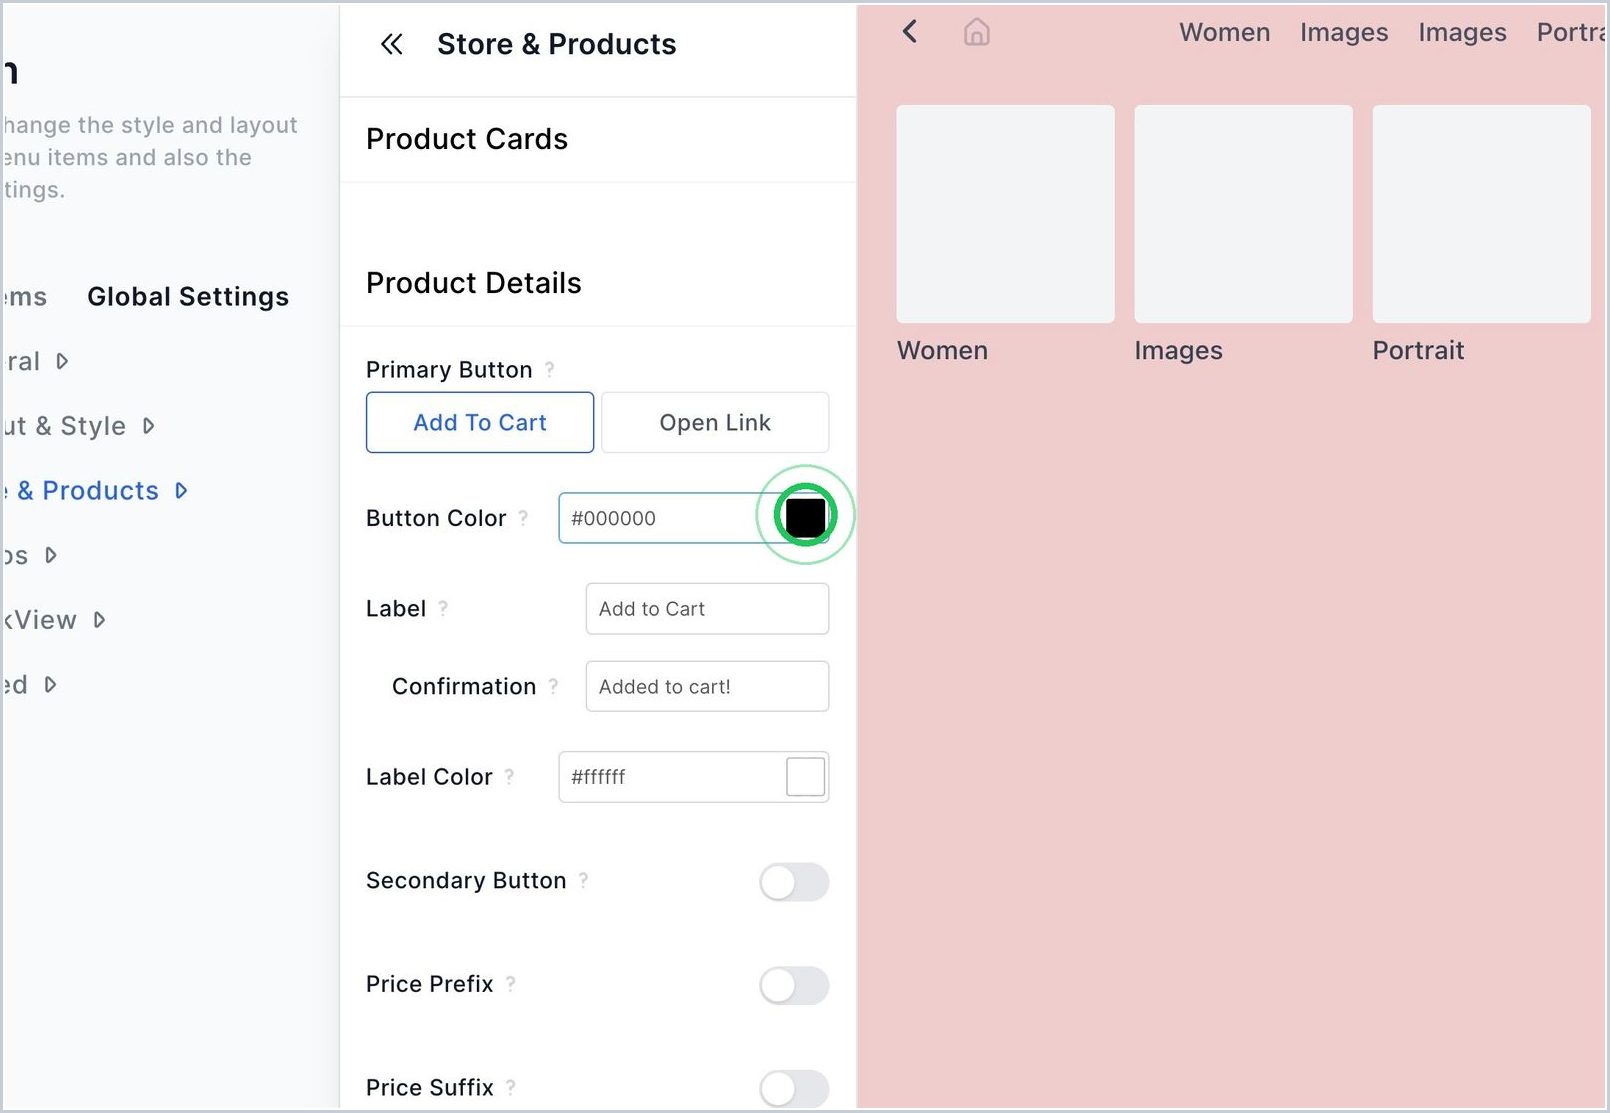
Task: Open the Women category thumbnail
Action: (x=1005, y=214)
